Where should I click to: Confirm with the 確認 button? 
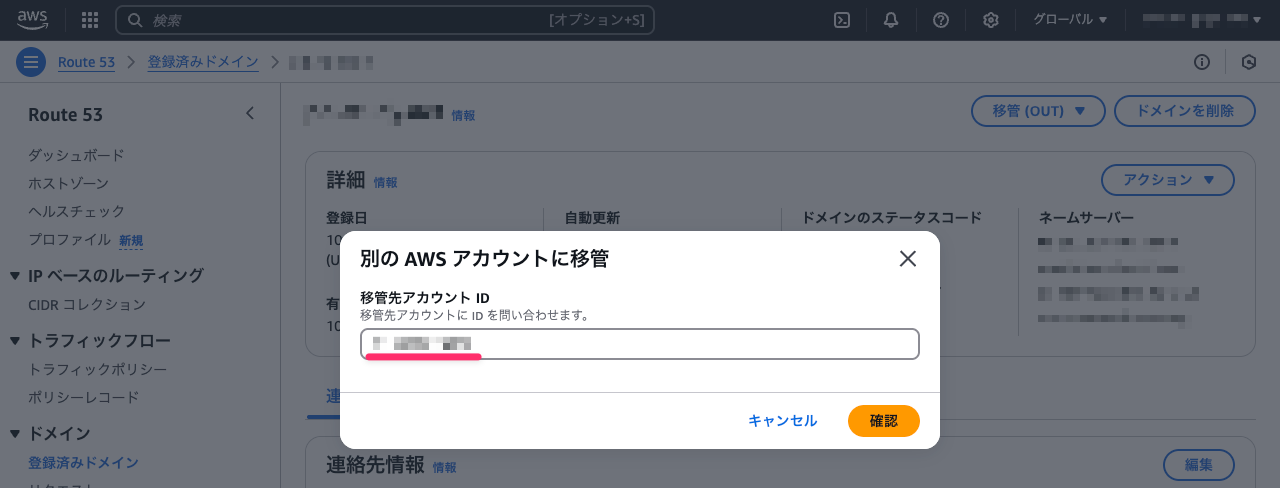tap(884, 421)
